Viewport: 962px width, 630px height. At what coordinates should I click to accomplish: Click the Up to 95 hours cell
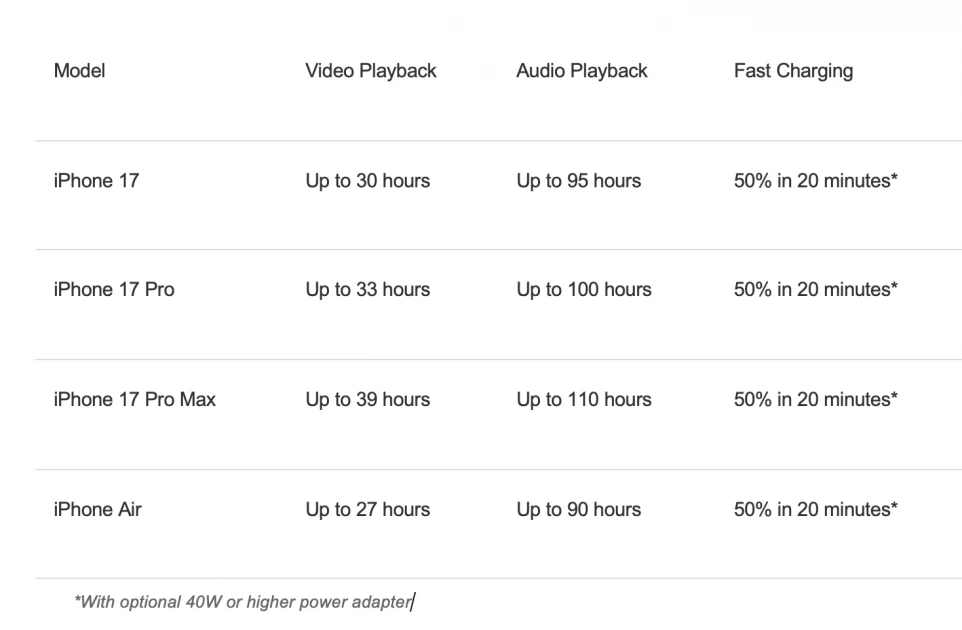click(579, 181)
